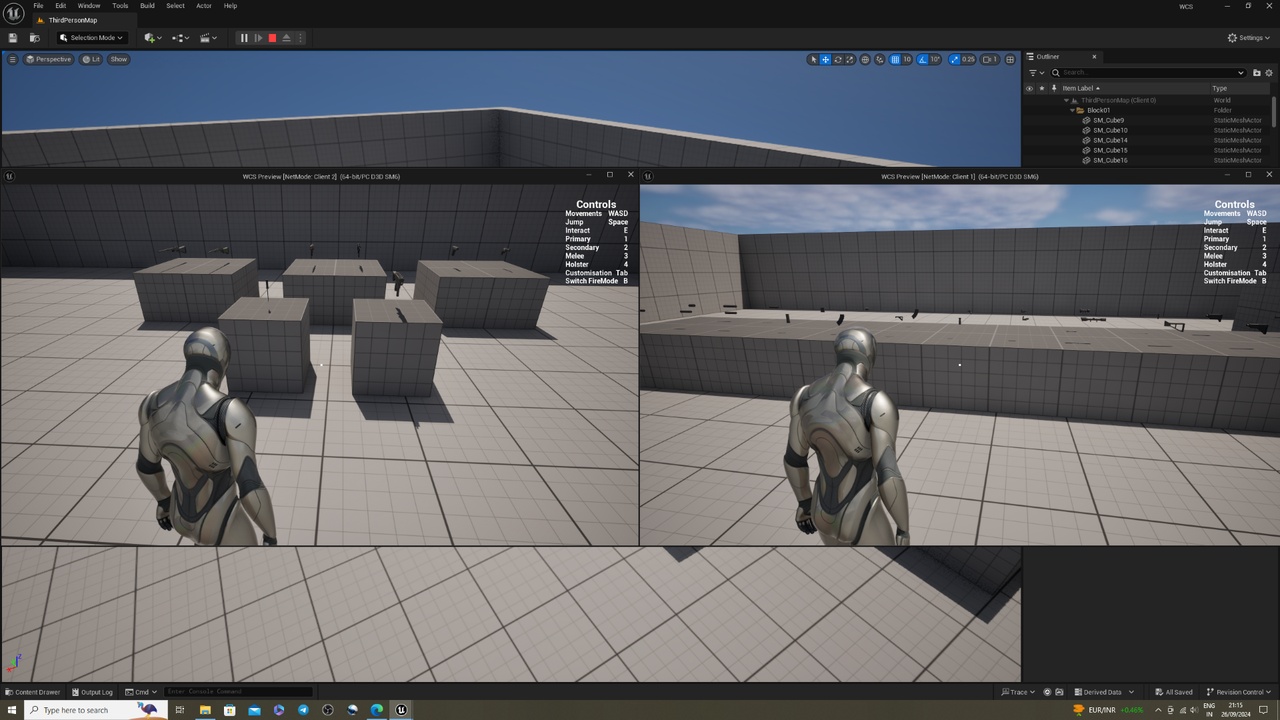
Task: Focus the Outliner search field
Action: [x=1148, y=72]
